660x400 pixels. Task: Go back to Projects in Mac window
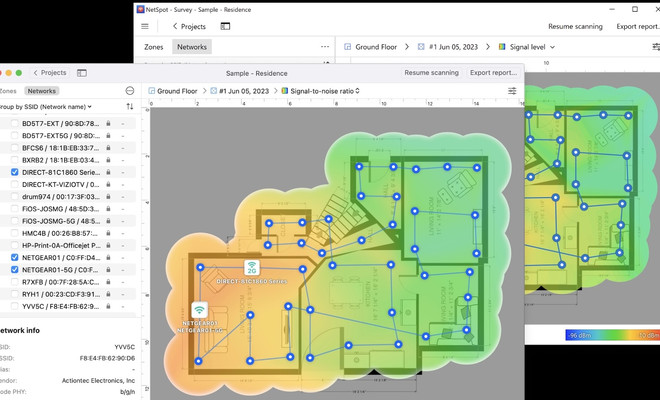coord(50,72)
